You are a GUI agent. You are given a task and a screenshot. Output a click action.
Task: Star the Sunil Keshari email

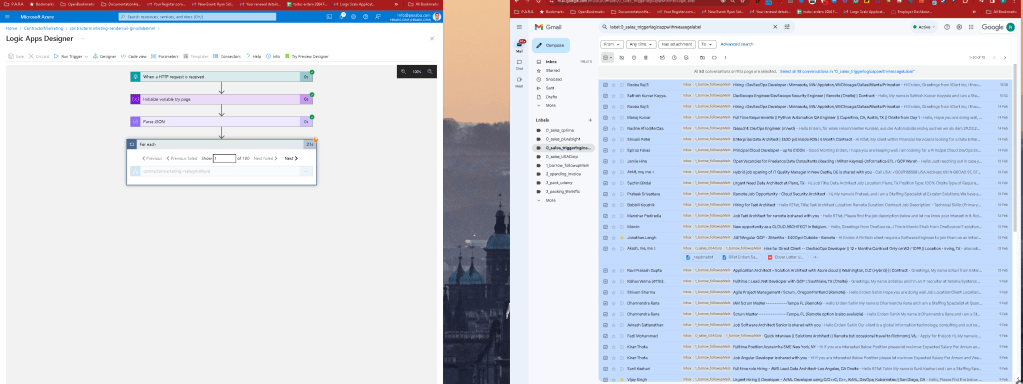[613, 368]
